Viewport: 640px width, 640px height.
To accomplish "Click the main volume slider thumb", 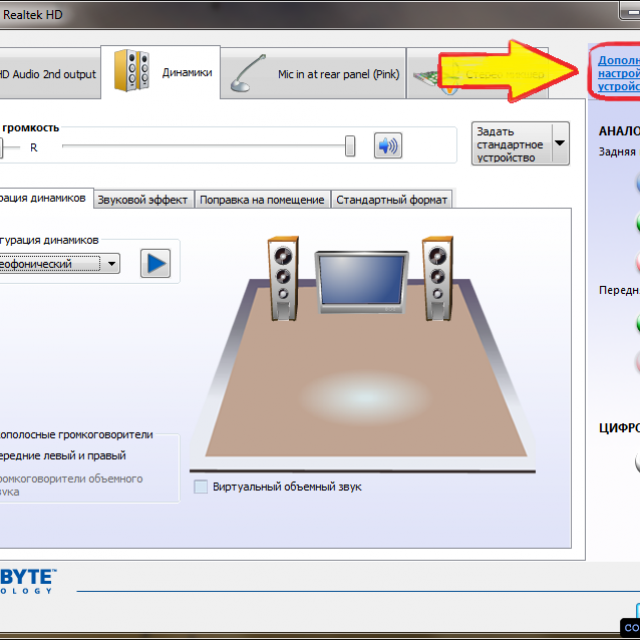I will tap(350, 146).
